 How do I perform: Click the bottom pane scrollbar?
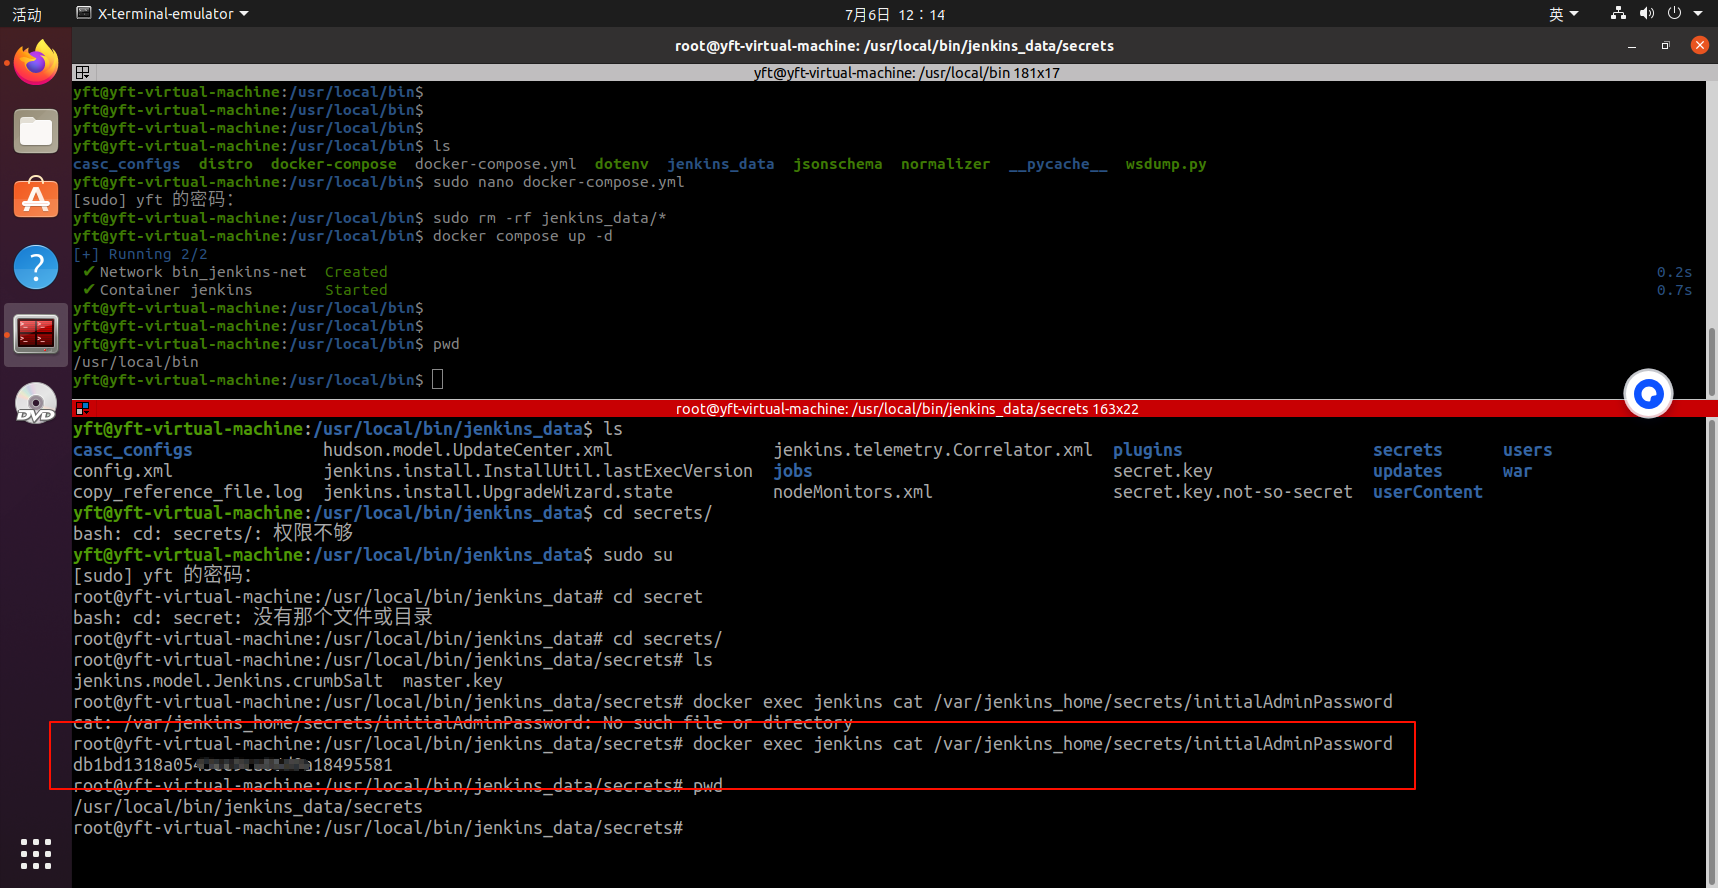pos(1711,650)
